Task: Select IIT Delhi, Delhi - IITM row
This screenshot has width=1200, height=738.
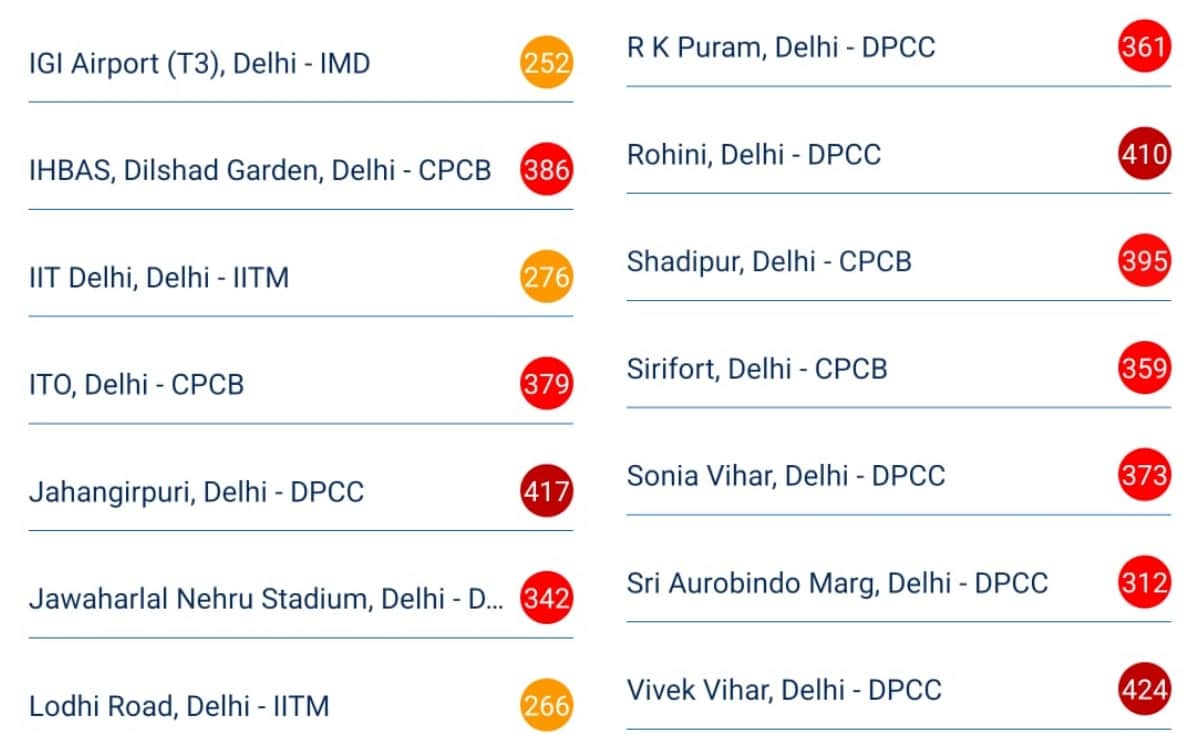Action: tap(159, 278)
